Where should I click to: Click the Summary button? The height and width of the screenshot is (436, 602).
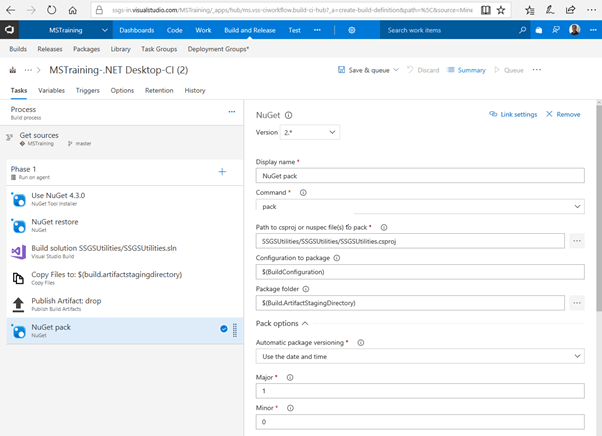click(x=466, y=70)
